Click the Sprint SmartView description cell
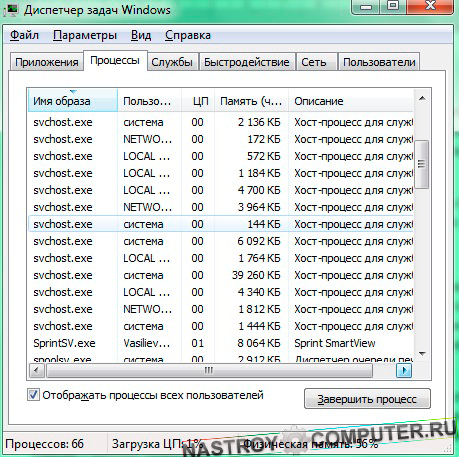The height and width of the screenshot is (457, 459). click(335, 343)
